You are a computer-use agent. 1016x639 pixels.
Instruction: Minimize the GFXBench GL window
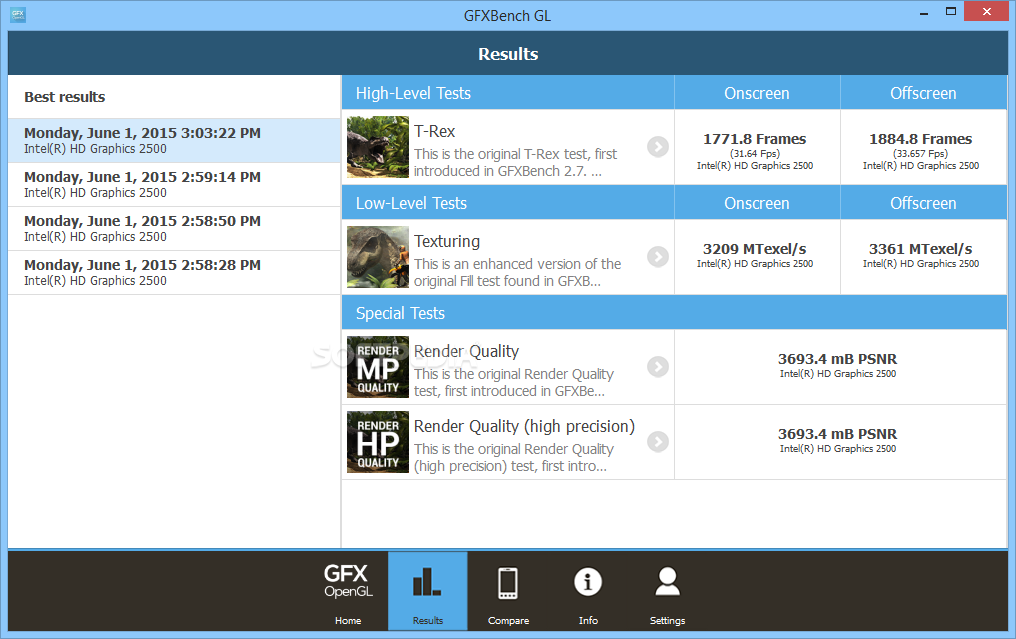(x=924, y=12)
